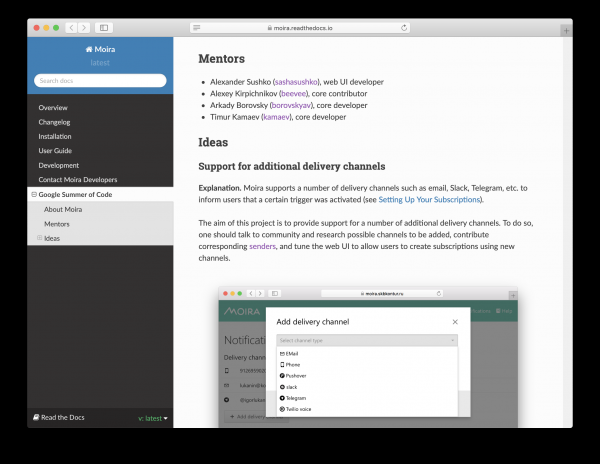Go forward using the browser forward arrow
This screenshot has width=600, height=464.
(x=84, y=28)
